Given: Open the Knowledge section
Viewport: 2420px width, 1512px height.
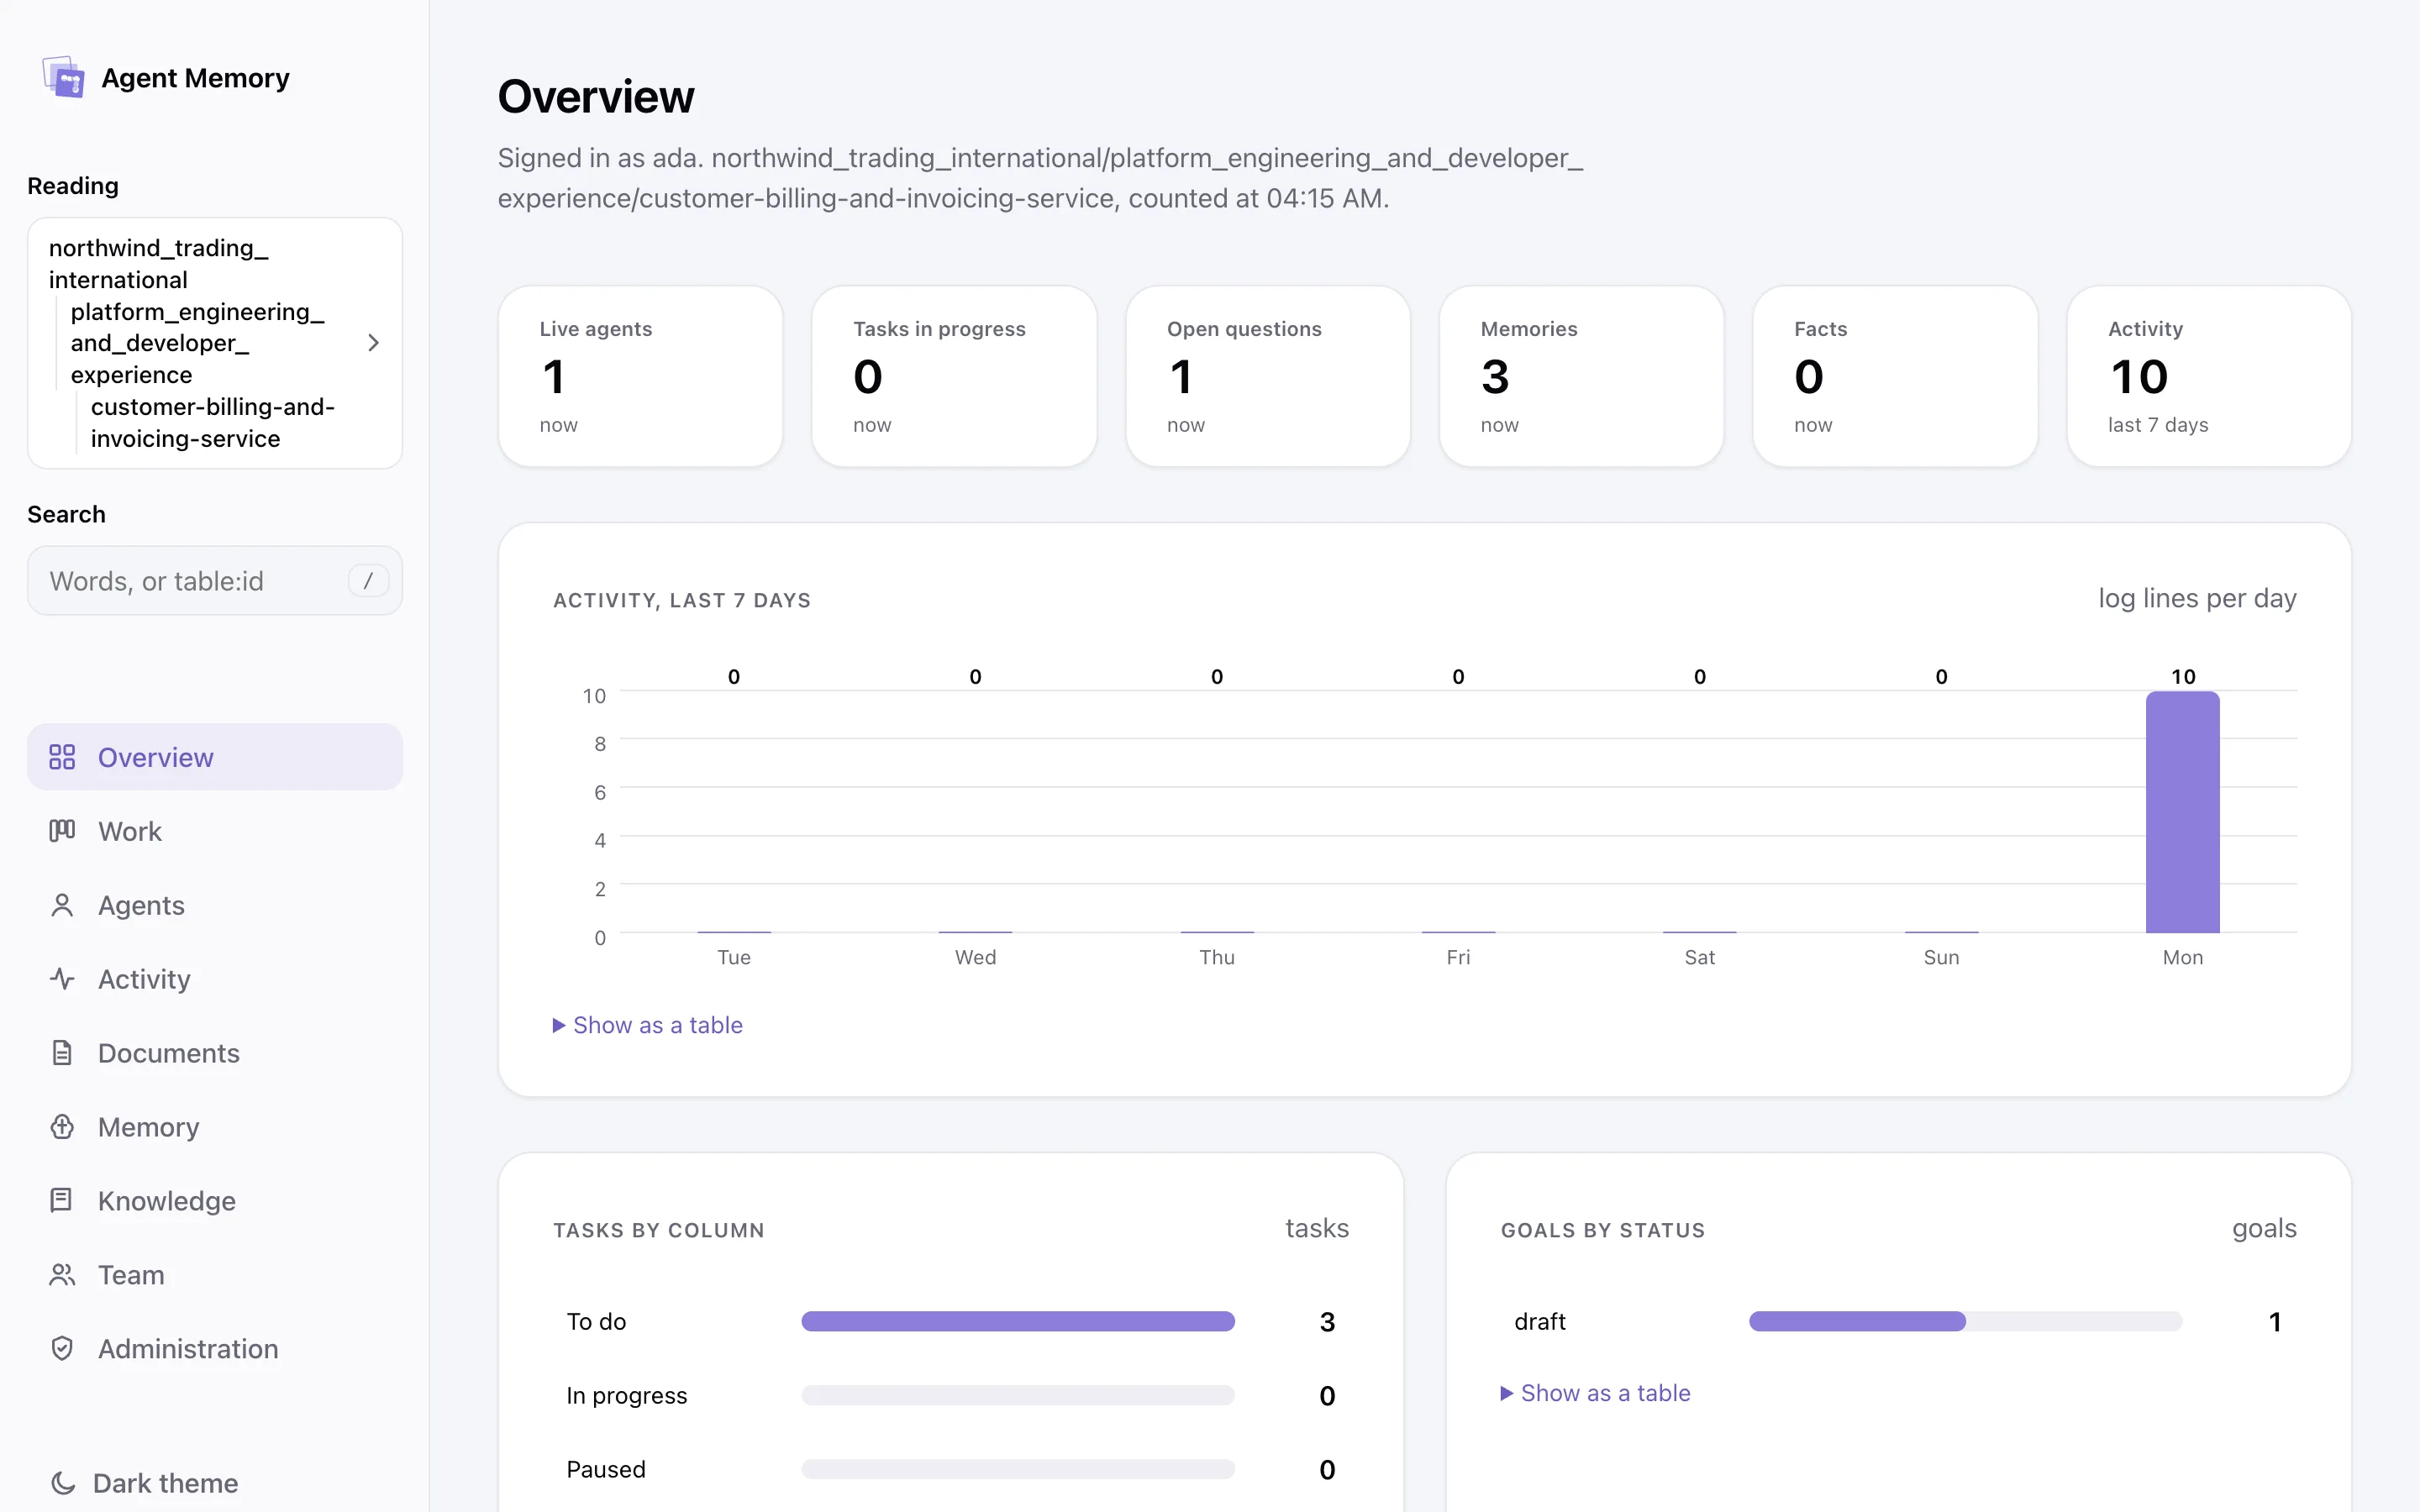Looking at the screenshot, I should [x=215, y=1200].
